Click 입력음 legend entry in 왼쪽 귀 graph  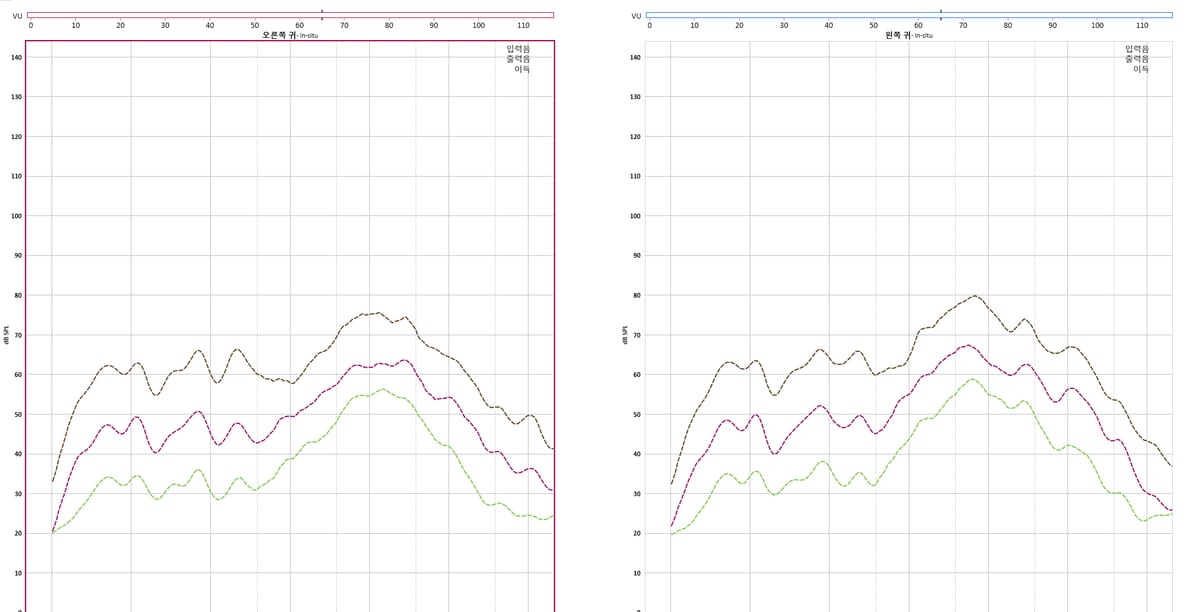point(1137,49)
